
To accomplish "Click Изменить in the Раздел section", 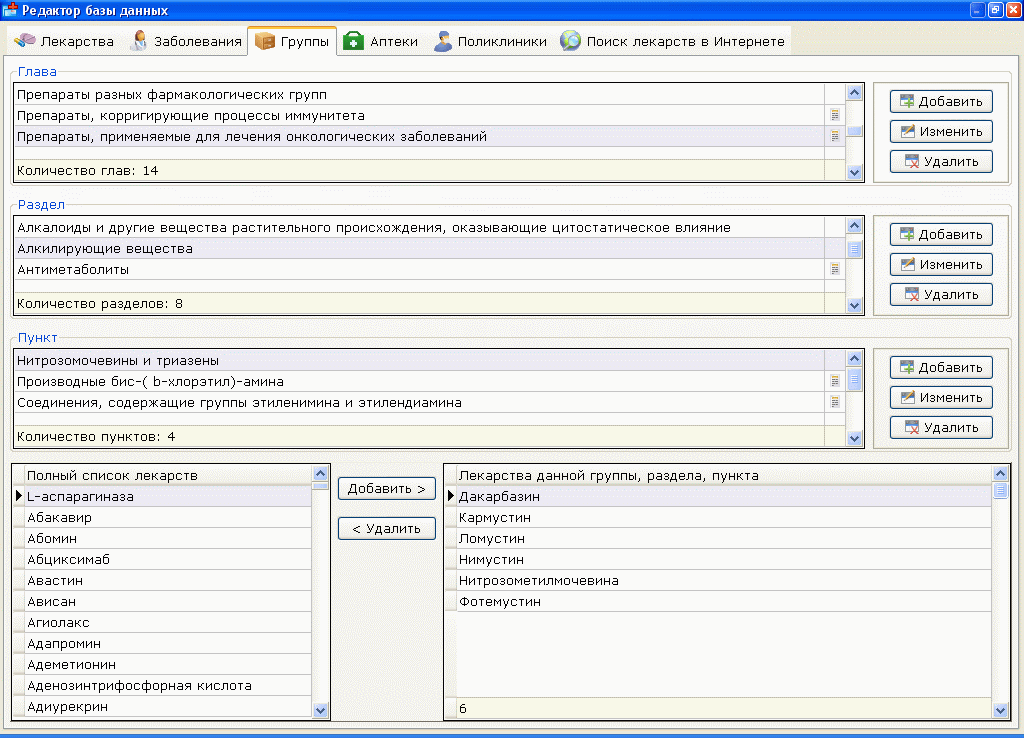I will point(941,265).
